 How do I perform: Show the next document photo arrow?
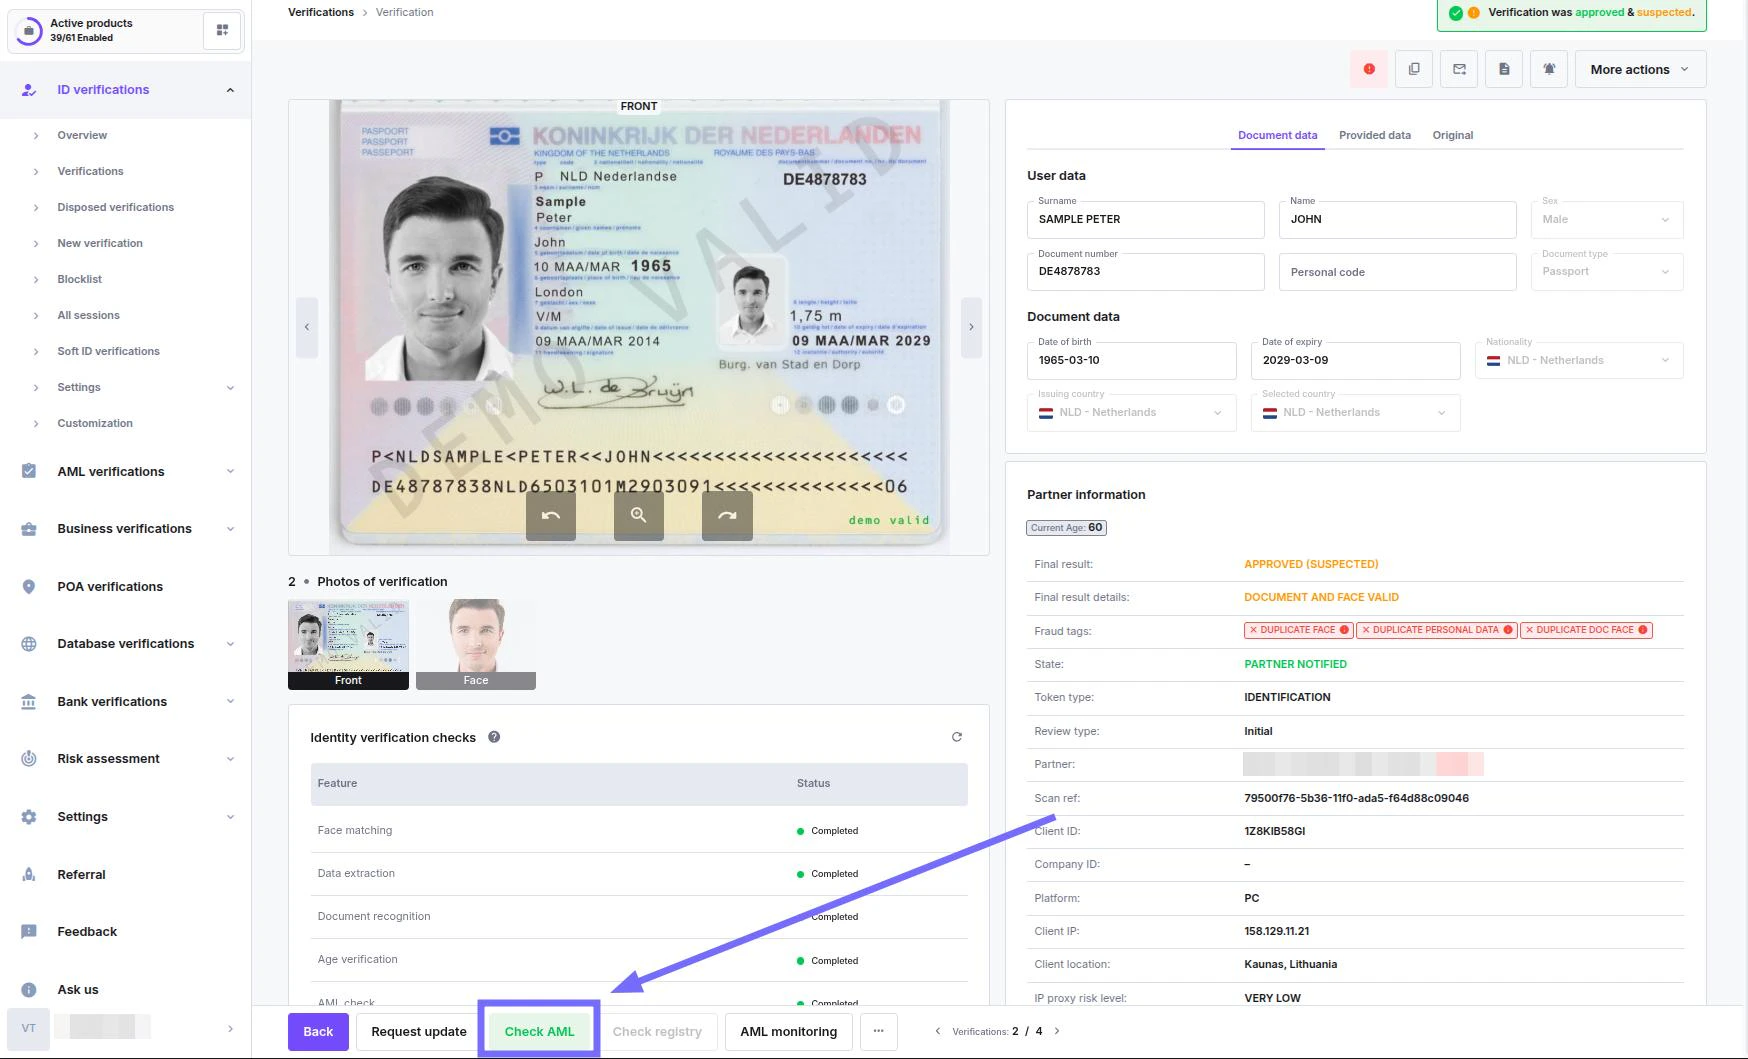(x=971, y=327)
